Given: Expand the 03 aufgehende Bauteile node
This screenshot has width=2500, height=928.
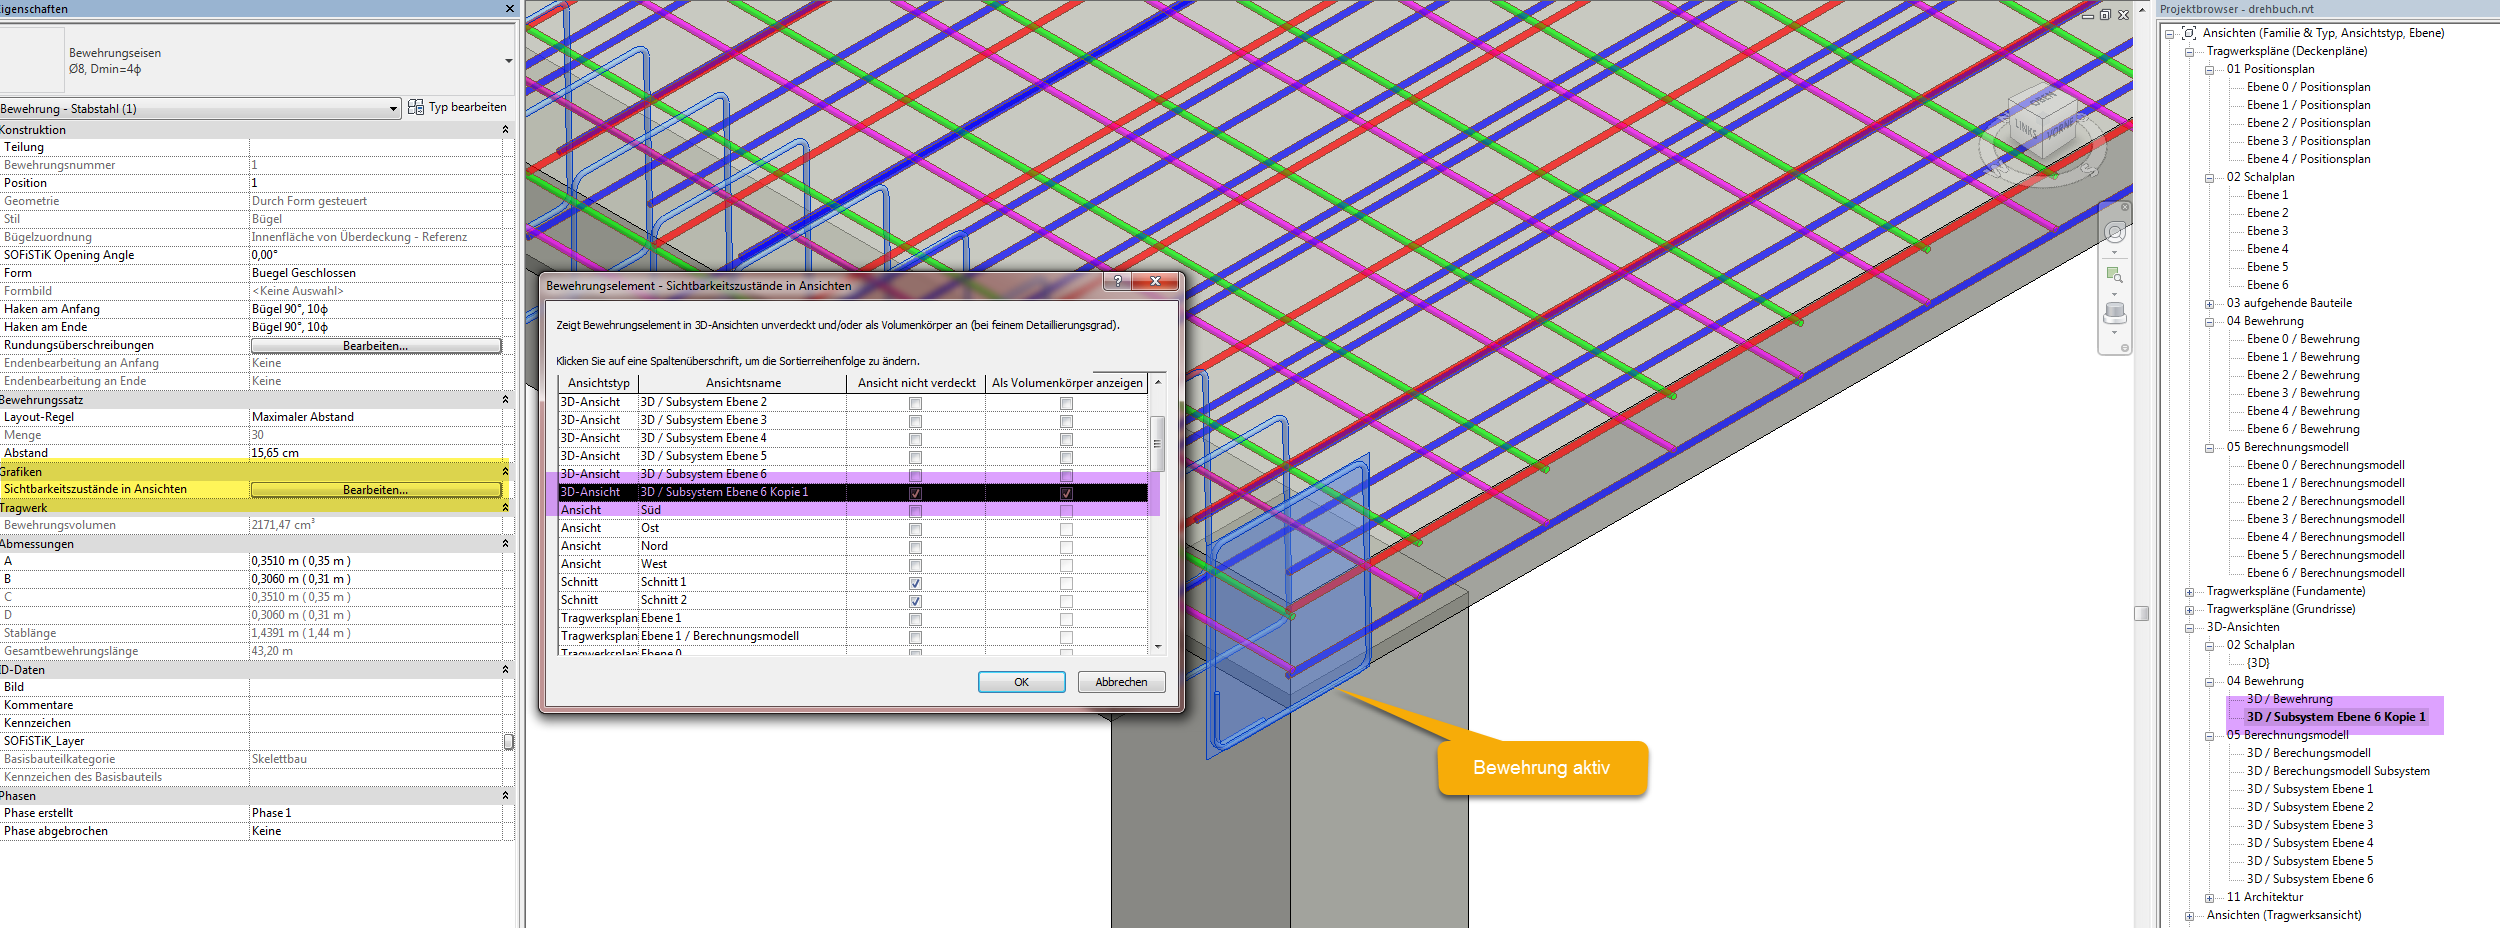Looking at the screenshot, I should tap(2209, 304).
